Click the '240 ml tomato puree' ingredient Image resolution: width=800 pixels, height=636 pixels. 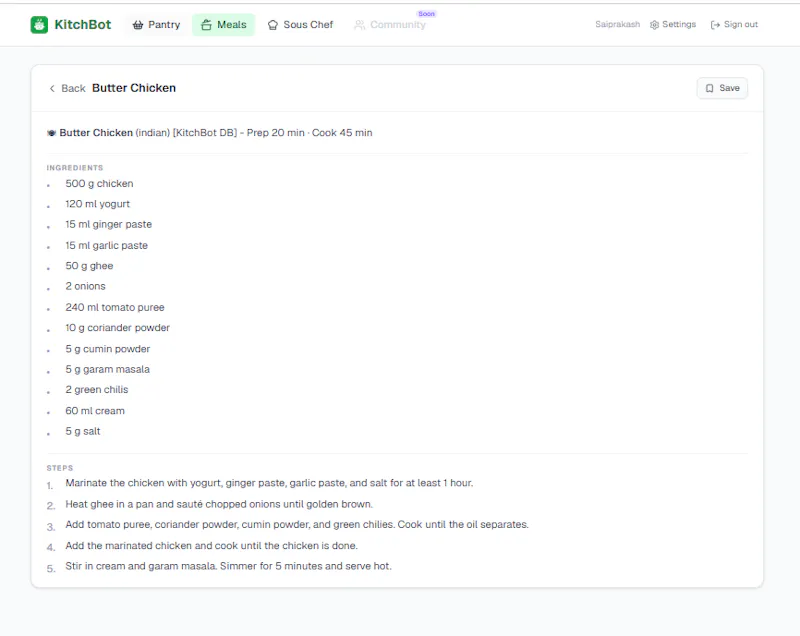coord(115,307)
